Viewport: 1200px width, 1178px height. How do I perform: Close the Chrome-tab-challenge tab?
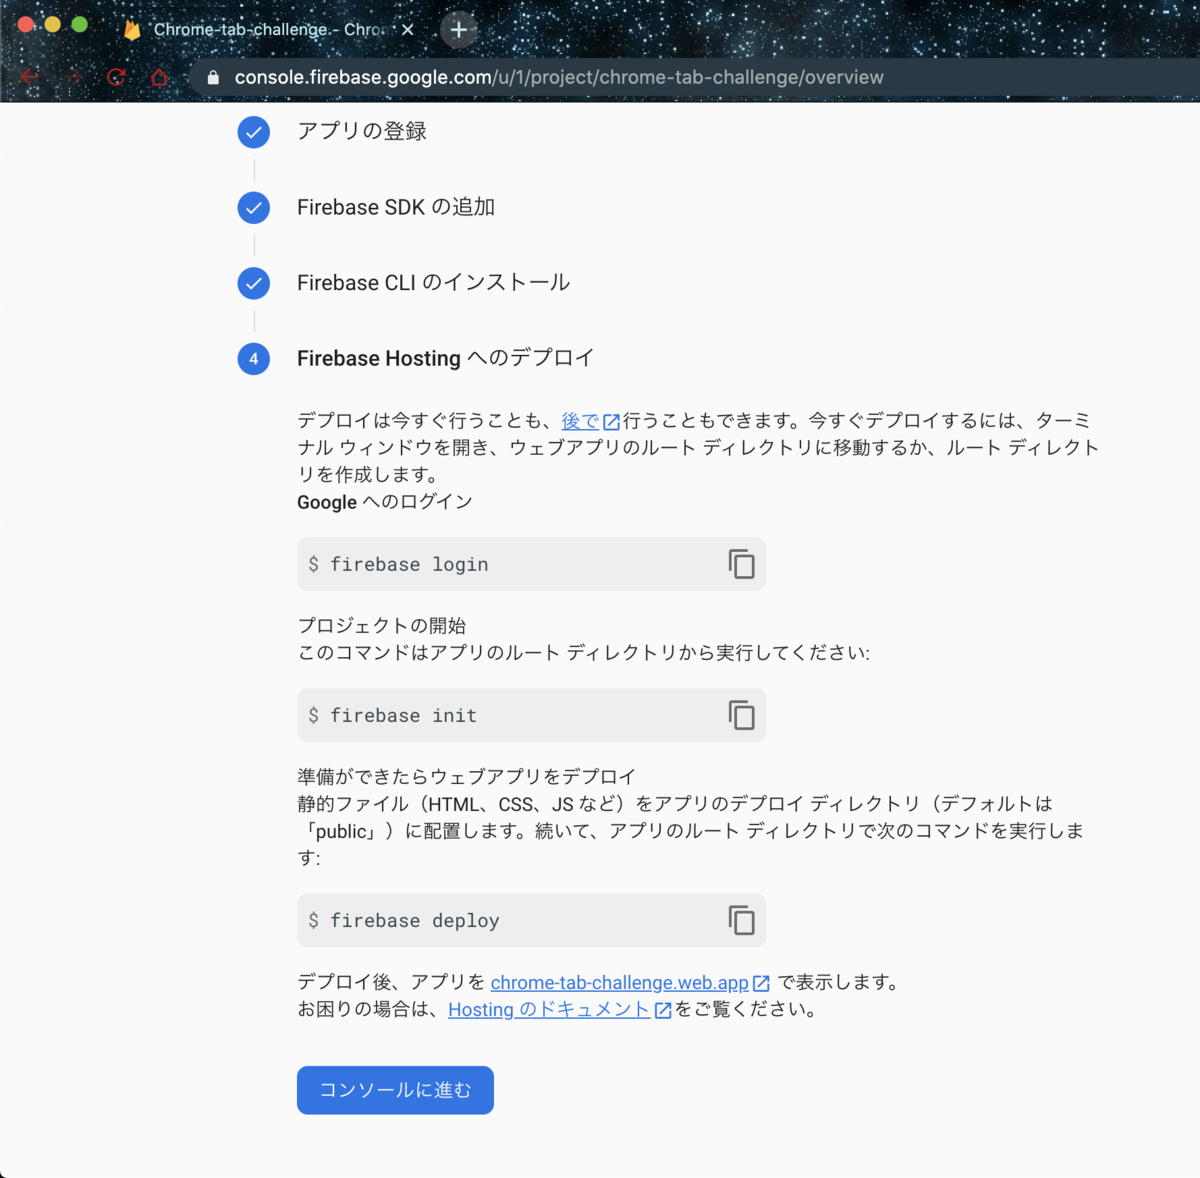tap(407, 30)
